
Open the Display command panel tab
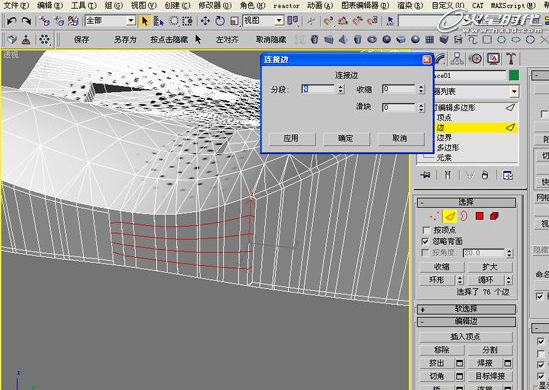click(493, 58)
